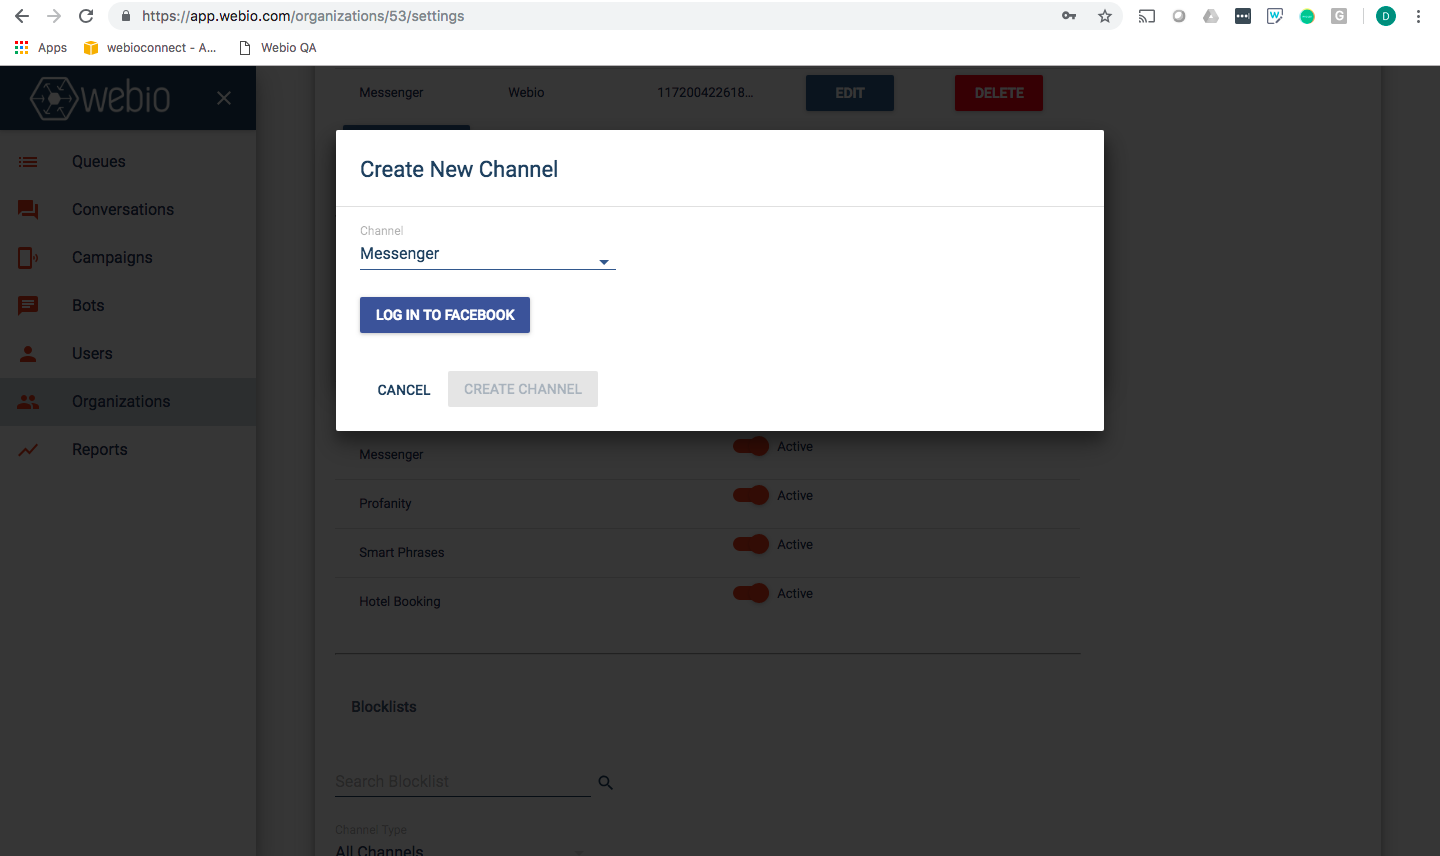Toggle the Profanity Active switch
This screenshot has width=1440, height=856.
pos(751,495)
